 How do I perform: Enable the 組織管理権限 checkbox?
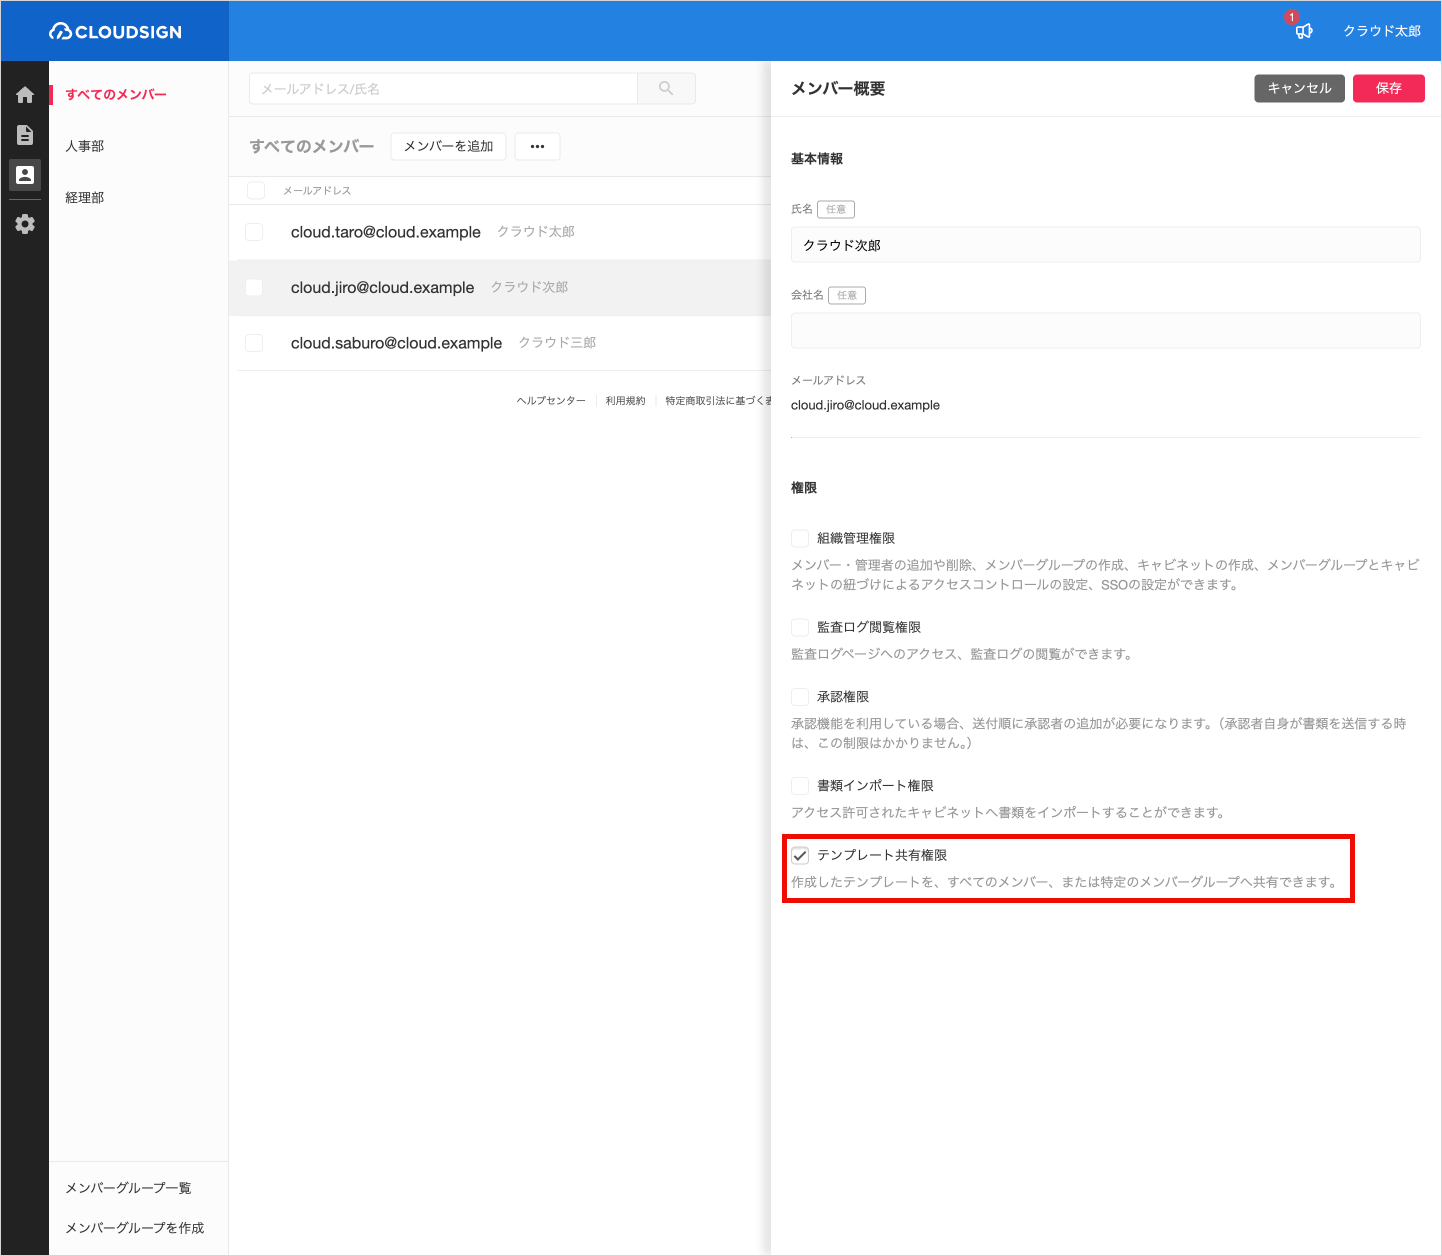click(800, 538)
